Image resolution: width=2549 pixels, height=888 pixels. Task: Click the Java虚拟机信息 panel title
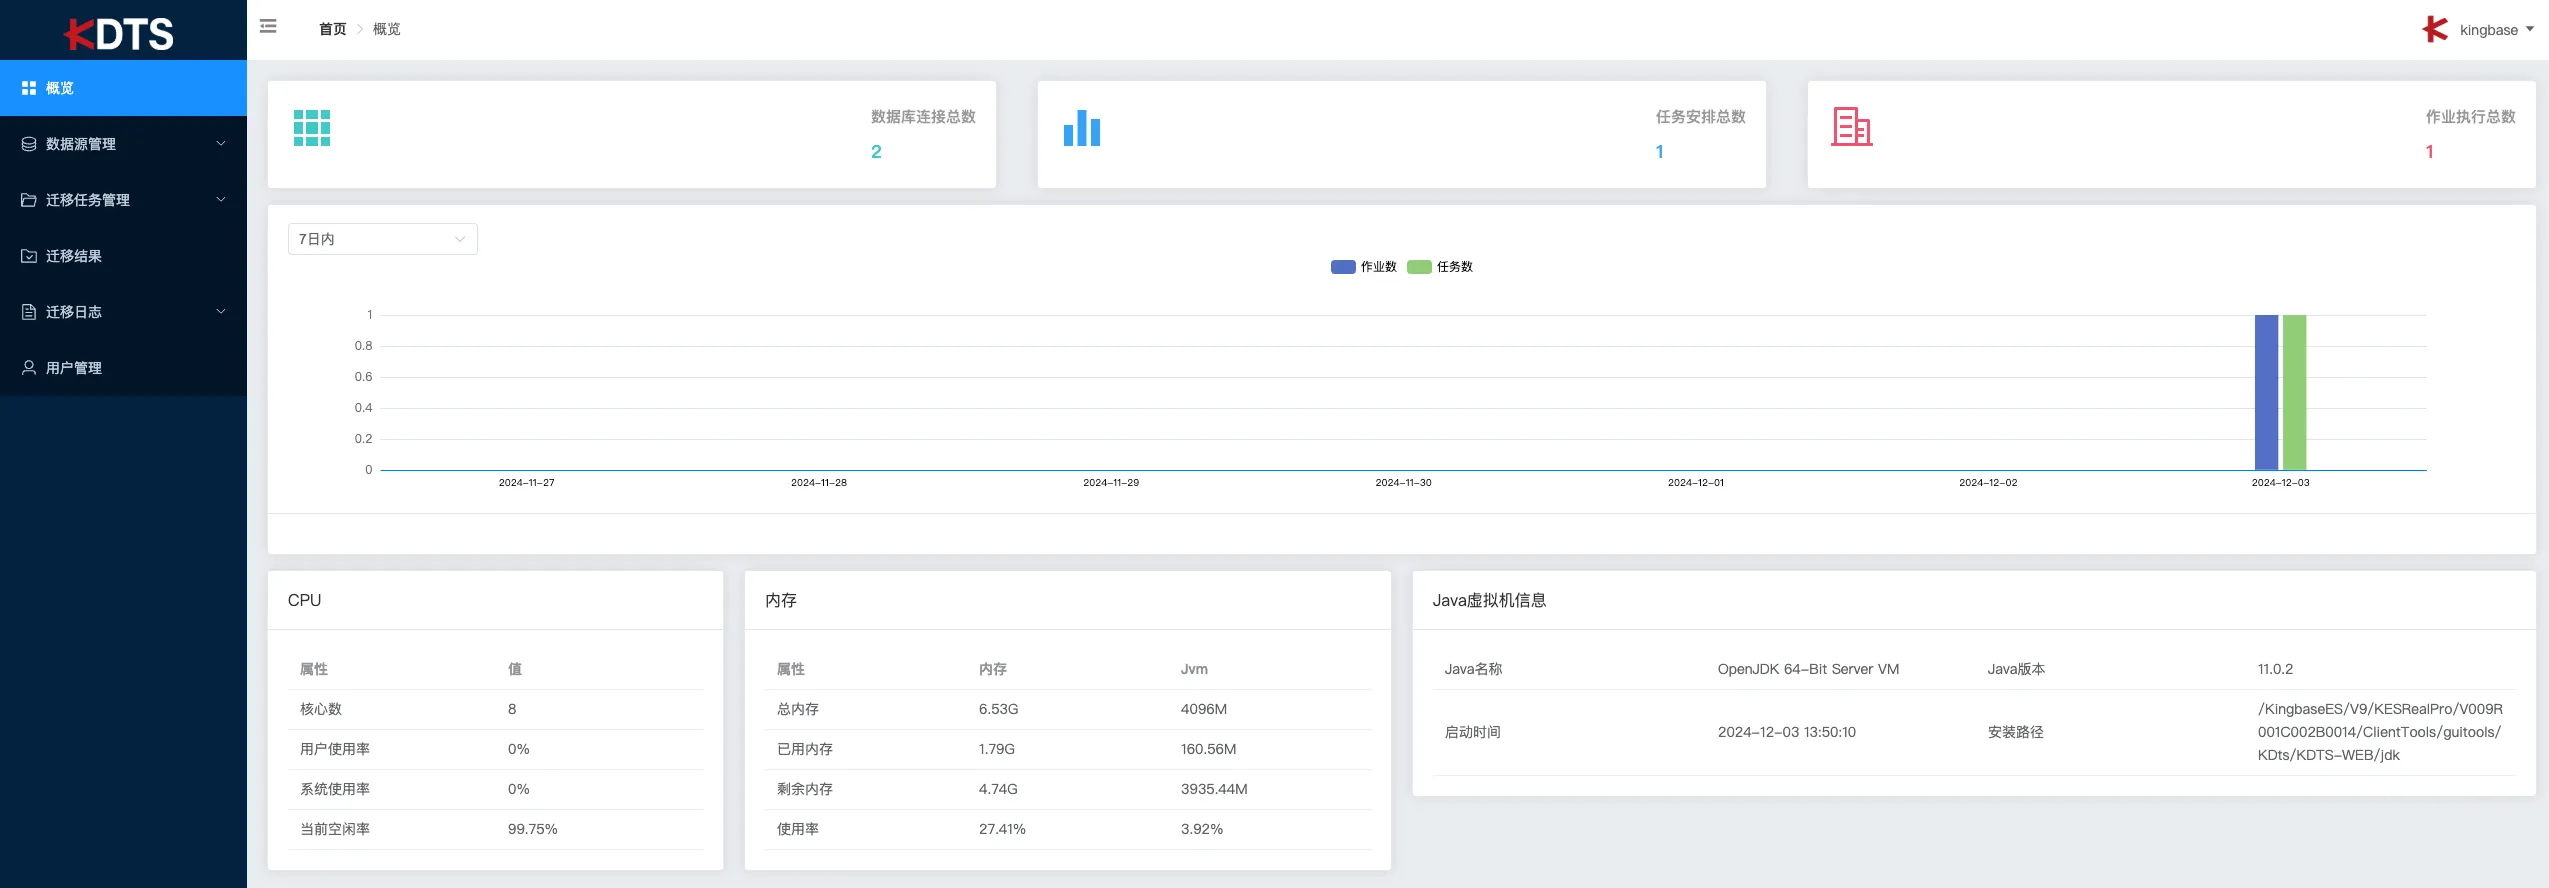pos(1489,600)
